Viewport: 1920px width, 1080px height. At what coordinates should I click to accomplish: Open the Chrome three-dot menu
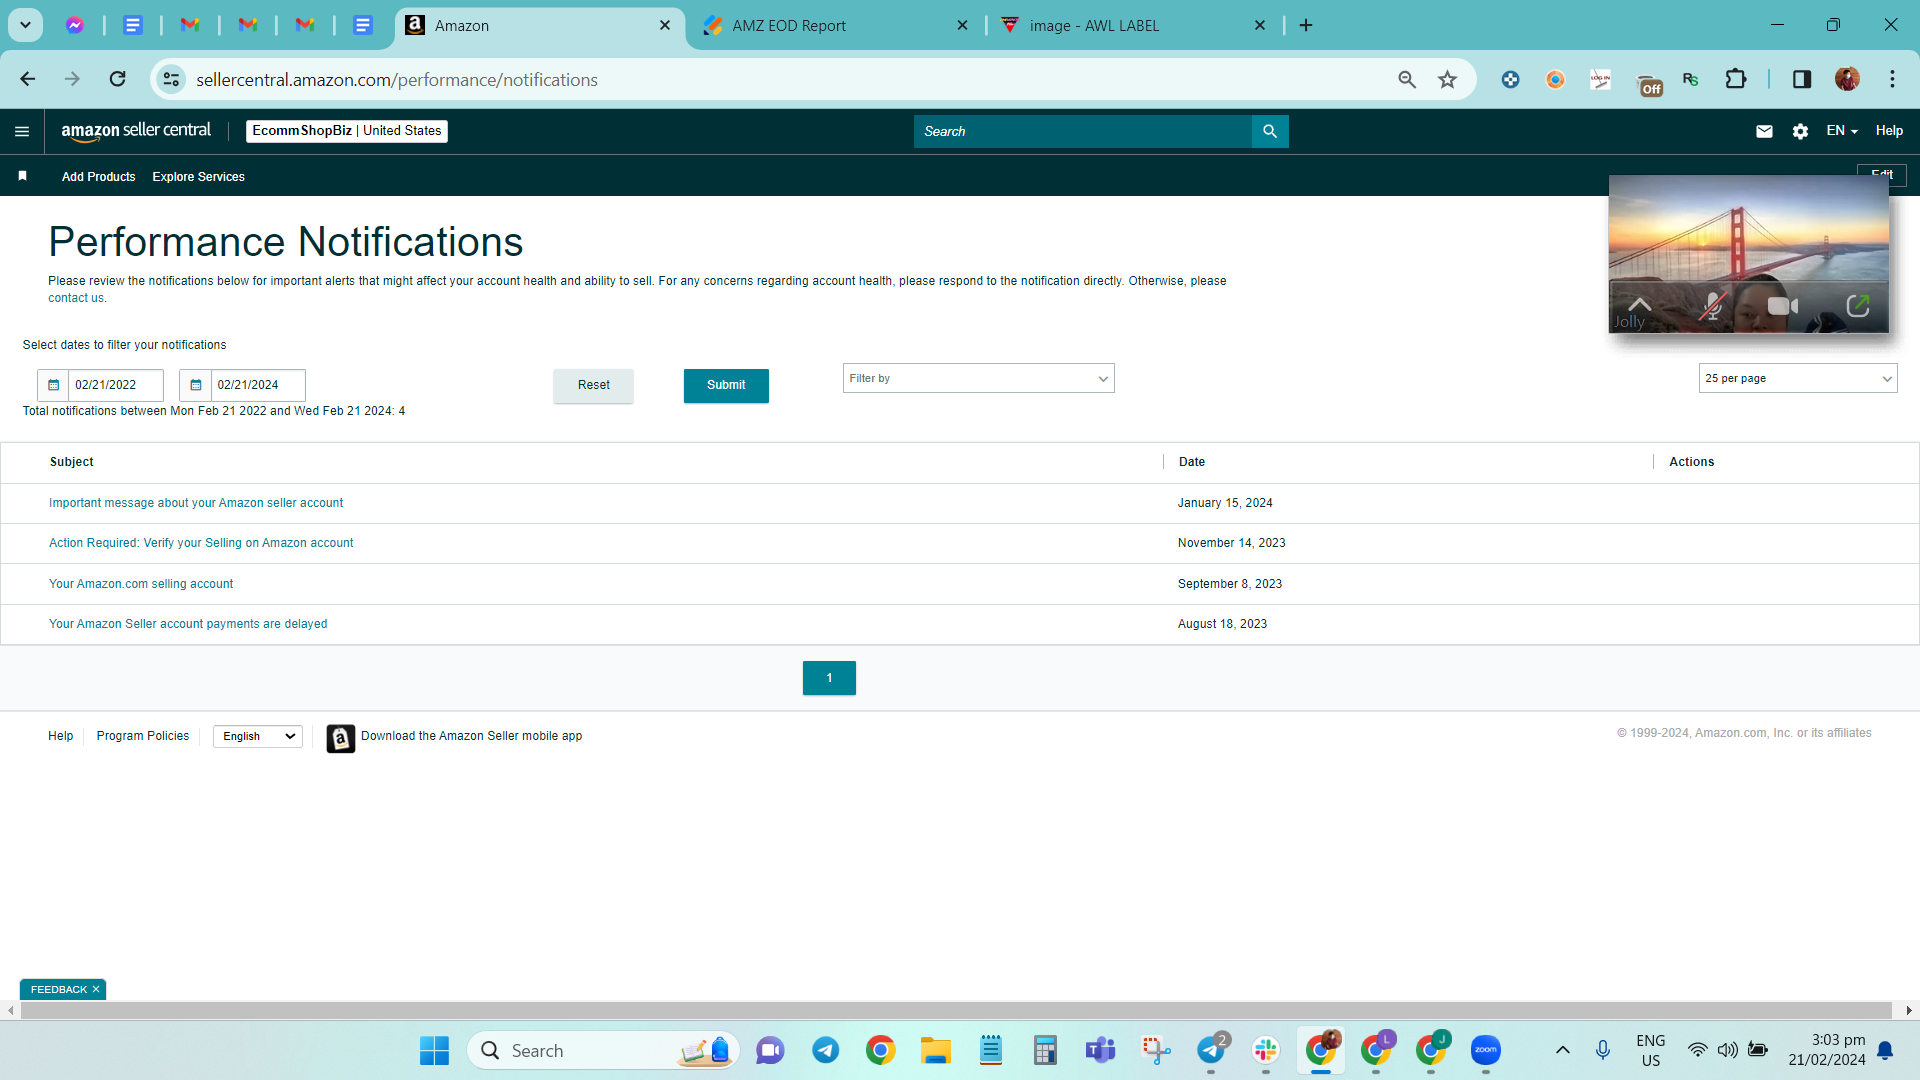1892,79
